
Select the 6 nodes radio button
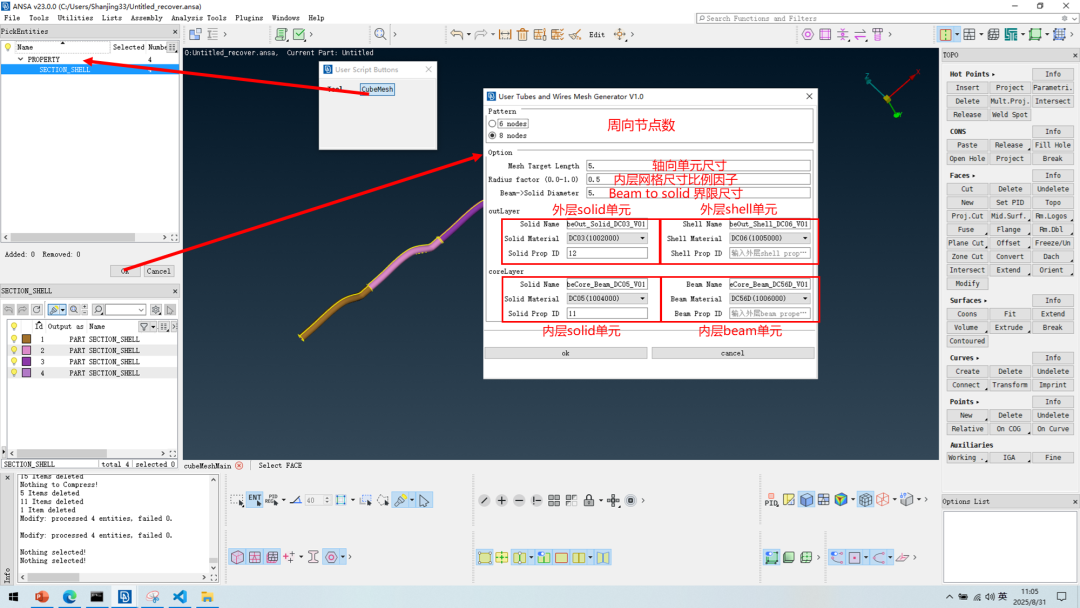(492, 123)
